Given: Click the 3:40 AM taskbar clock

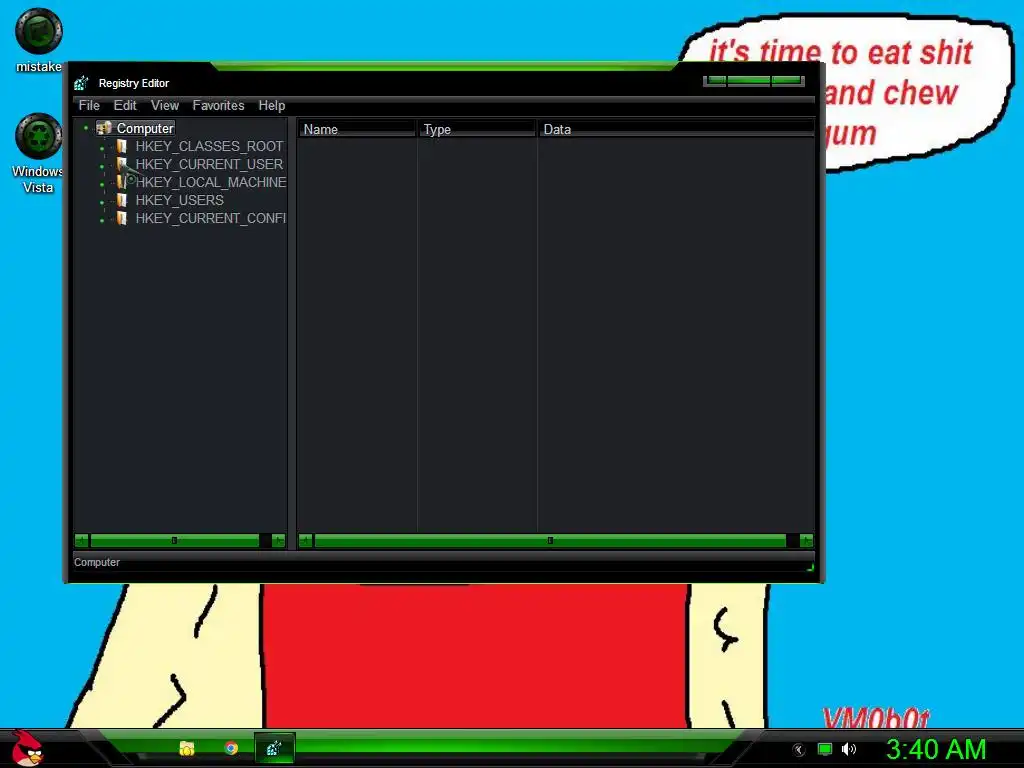Looking at the screenshot, I should click(936, 749).
